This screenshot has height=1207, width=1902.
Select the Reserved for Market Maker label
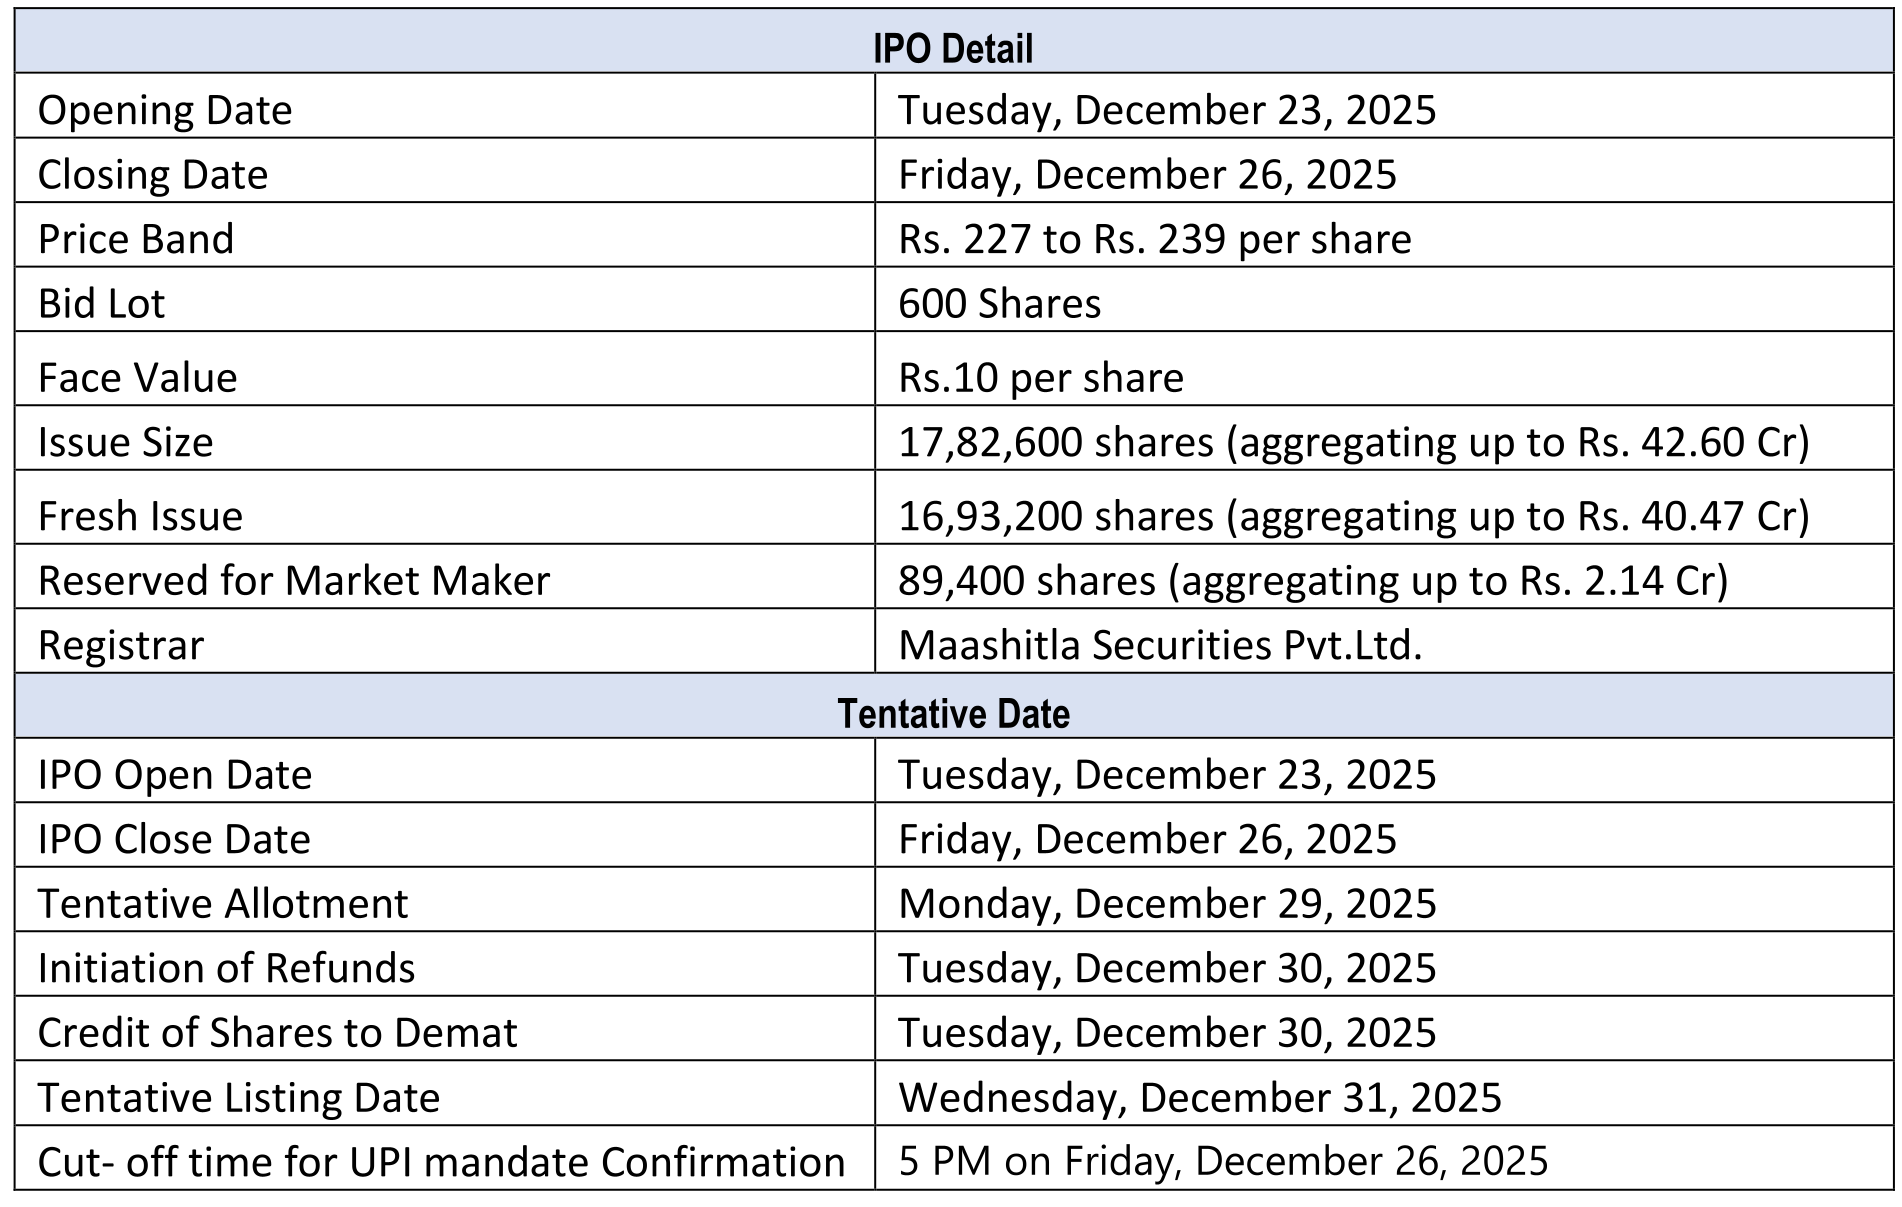pos(293,581)
